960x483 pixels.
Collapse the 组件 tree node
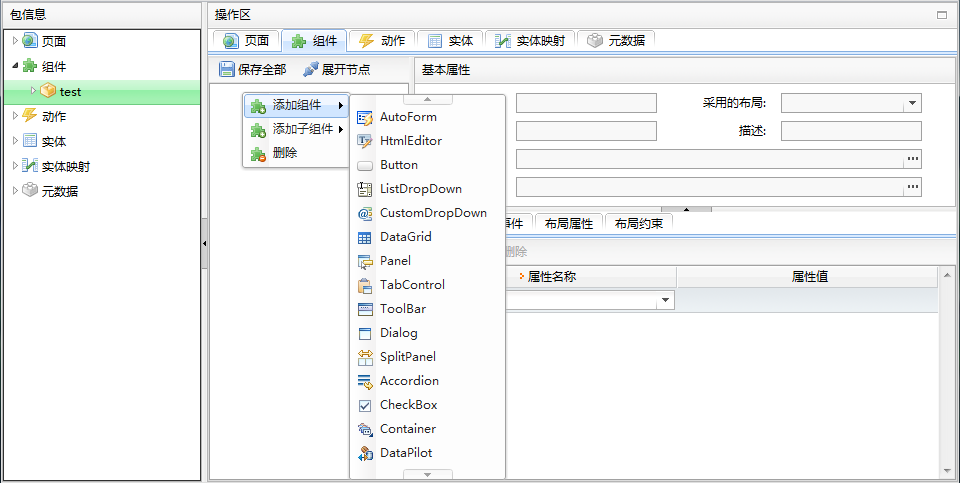click(x=15, y=66)
